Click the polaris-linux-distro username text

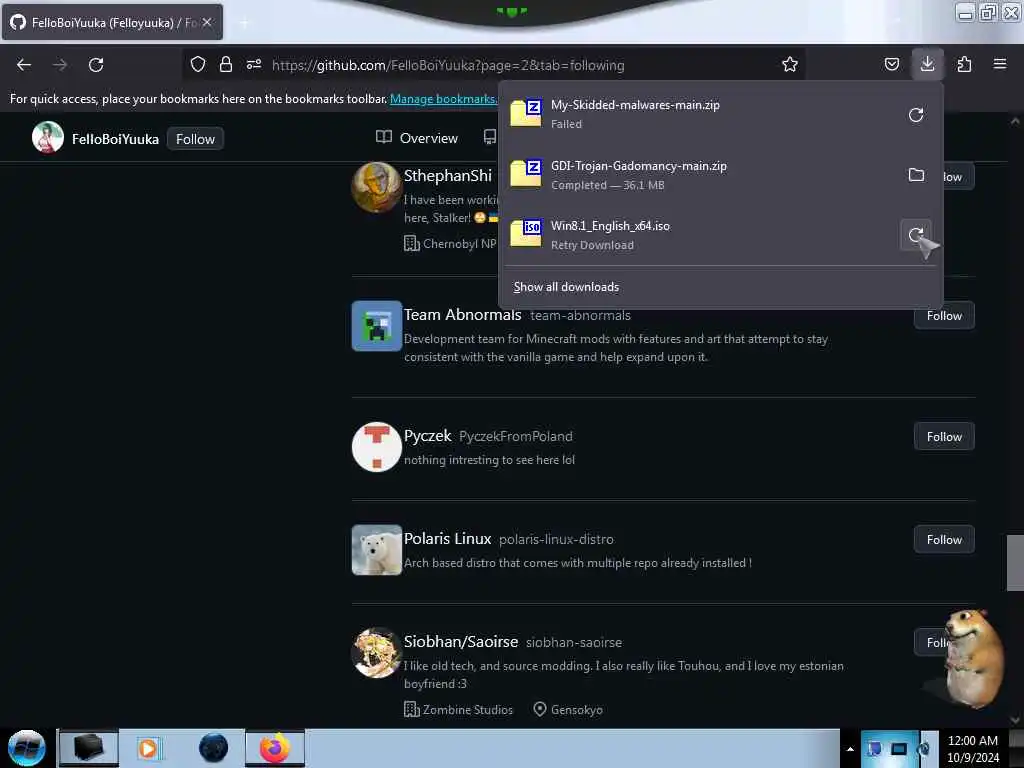(556, 539)
